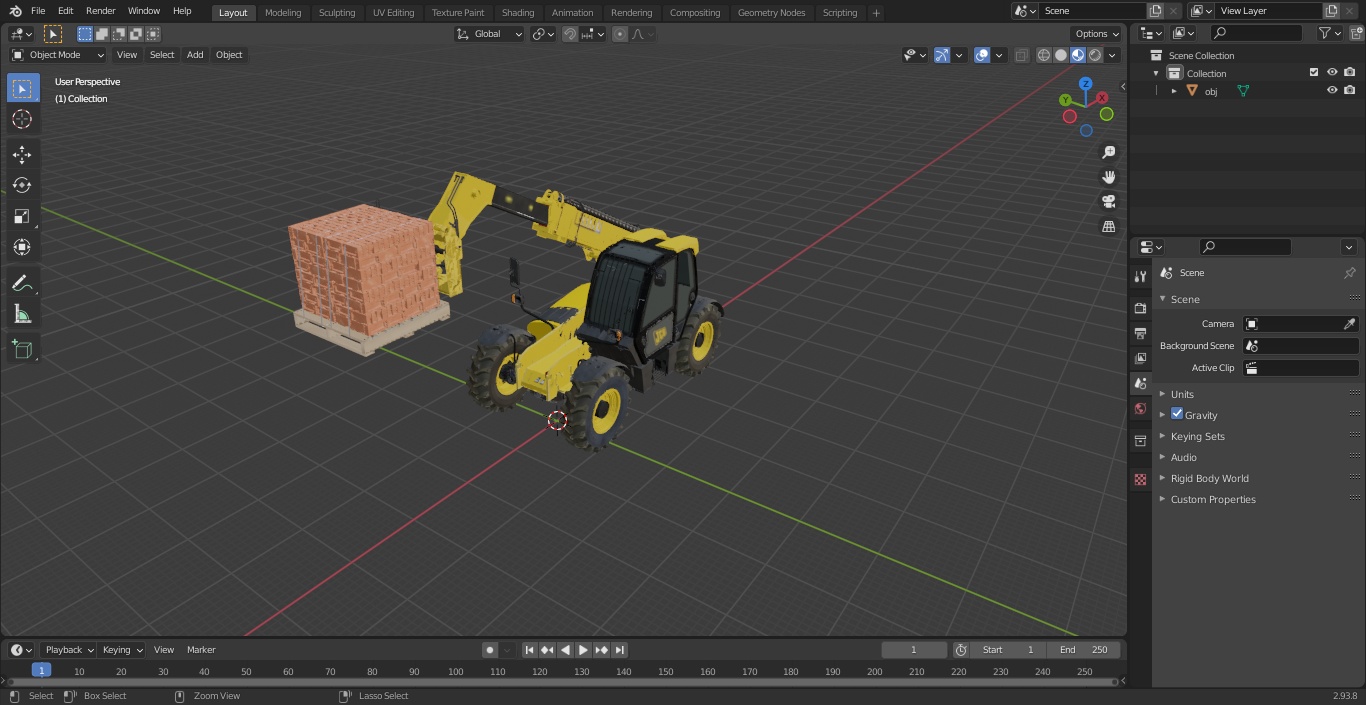The image size is (1366, 705).
Task: Switch to the Modeling workspace tab
Action: point(283,12)
